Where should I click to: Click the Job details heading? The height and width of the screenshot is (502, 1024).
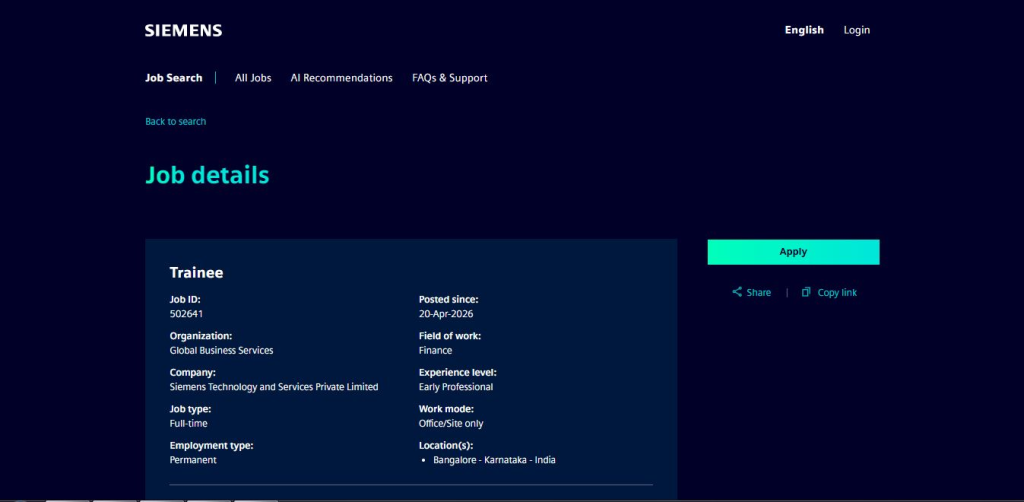coord(207,176)
